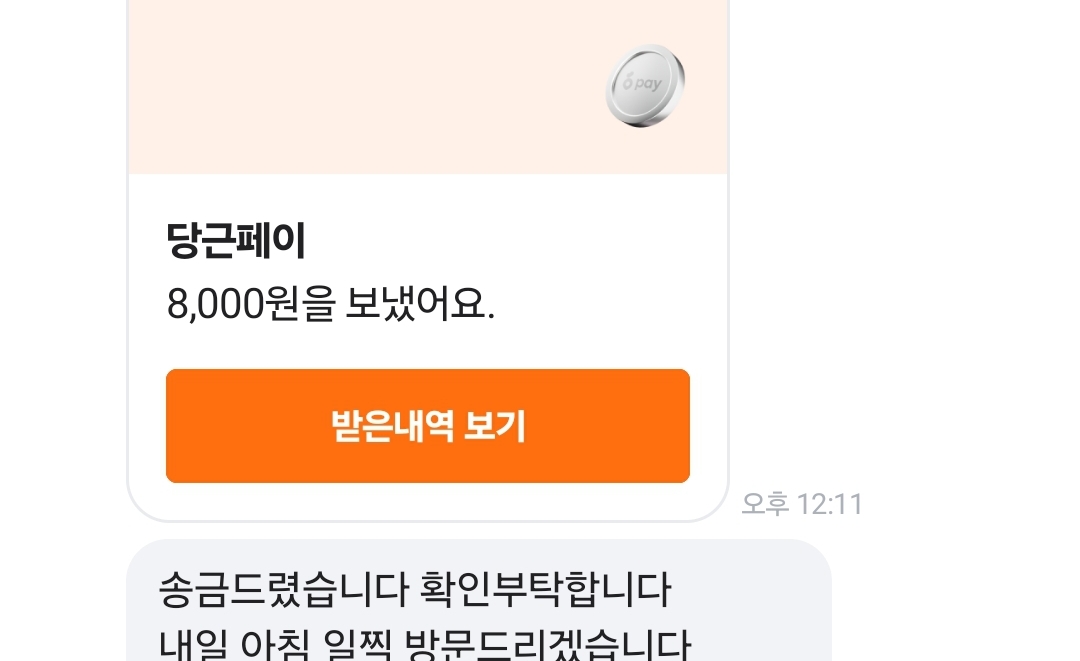Click the carrot logo on the coin
This screenshot has width=1080, height=661.
(627, 82)
